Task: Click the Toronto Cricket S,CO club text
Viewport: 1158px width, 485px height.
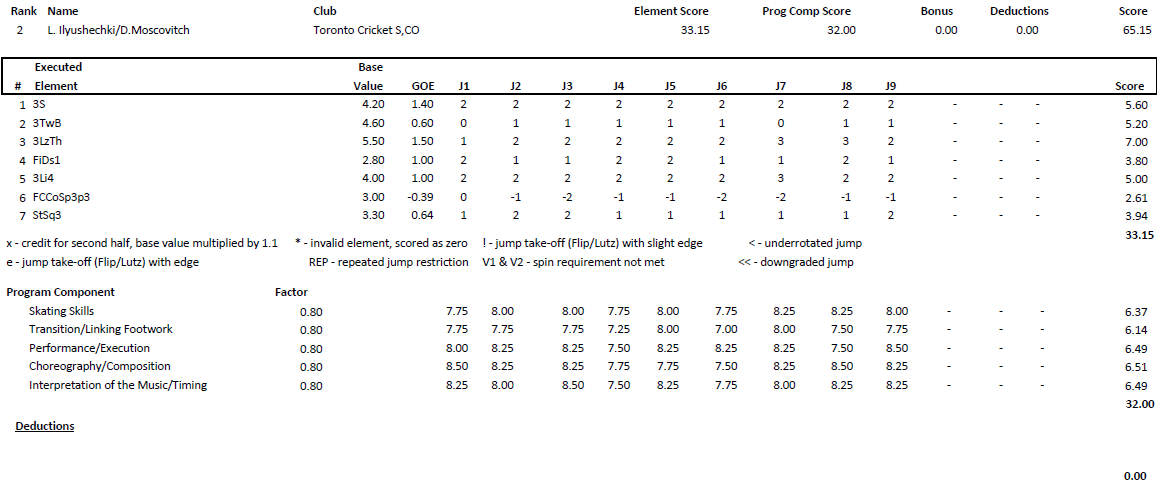Action: point(367,30)
